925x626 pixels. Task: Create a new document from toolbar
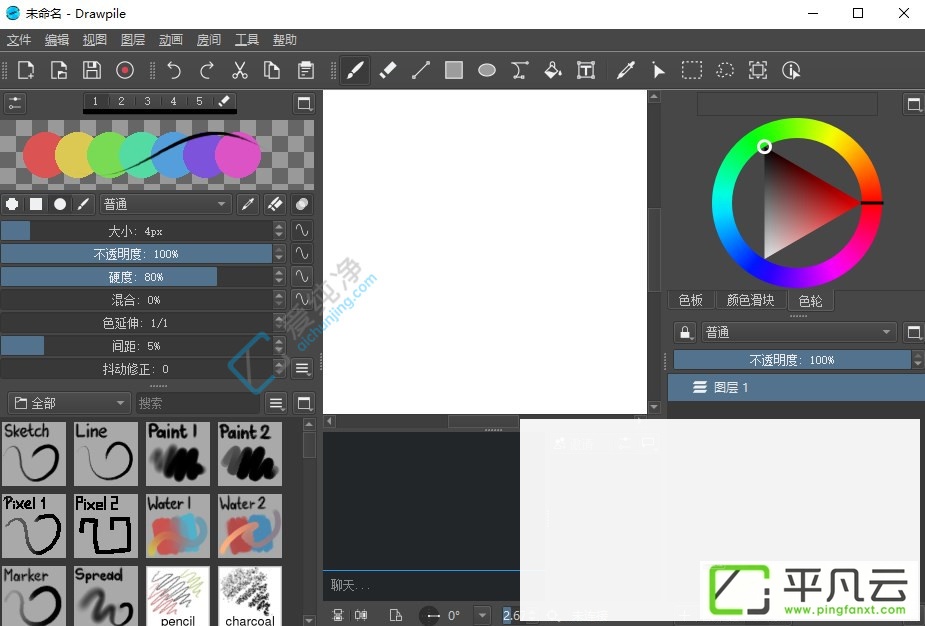click(26, 70)
